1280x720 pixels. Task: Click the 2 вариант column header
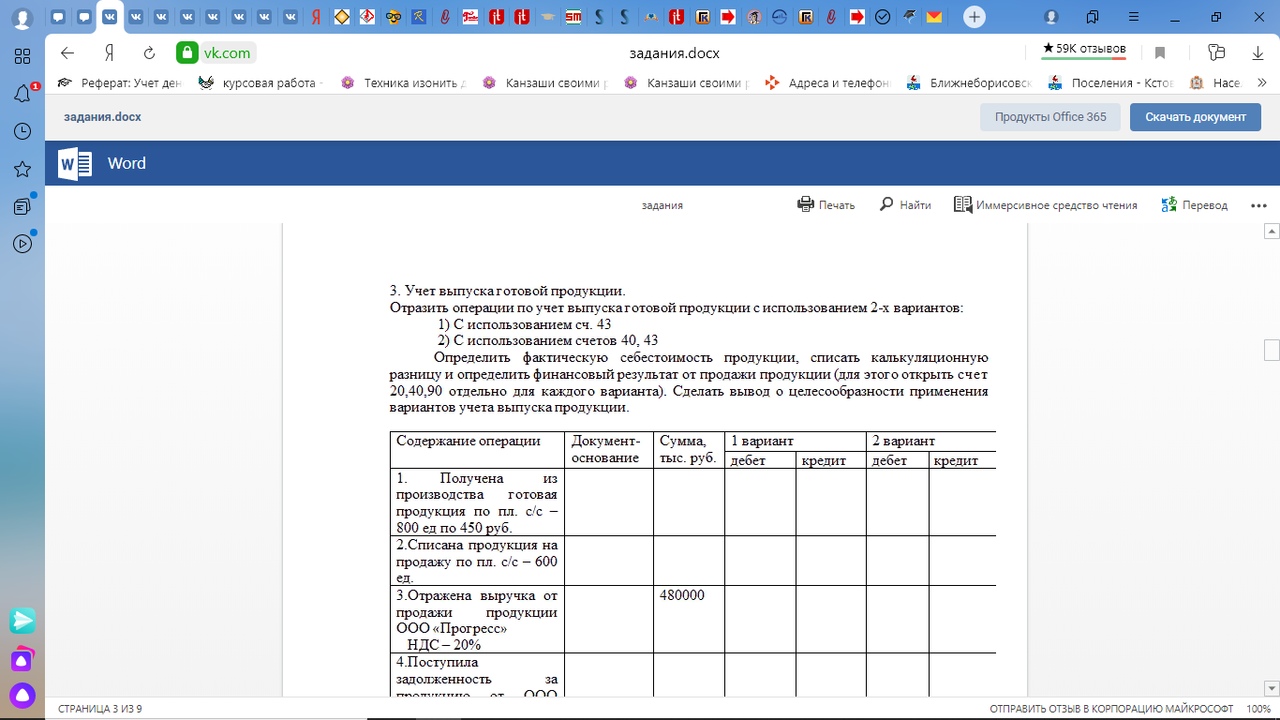pyautogui.click(x=931, y=441)
